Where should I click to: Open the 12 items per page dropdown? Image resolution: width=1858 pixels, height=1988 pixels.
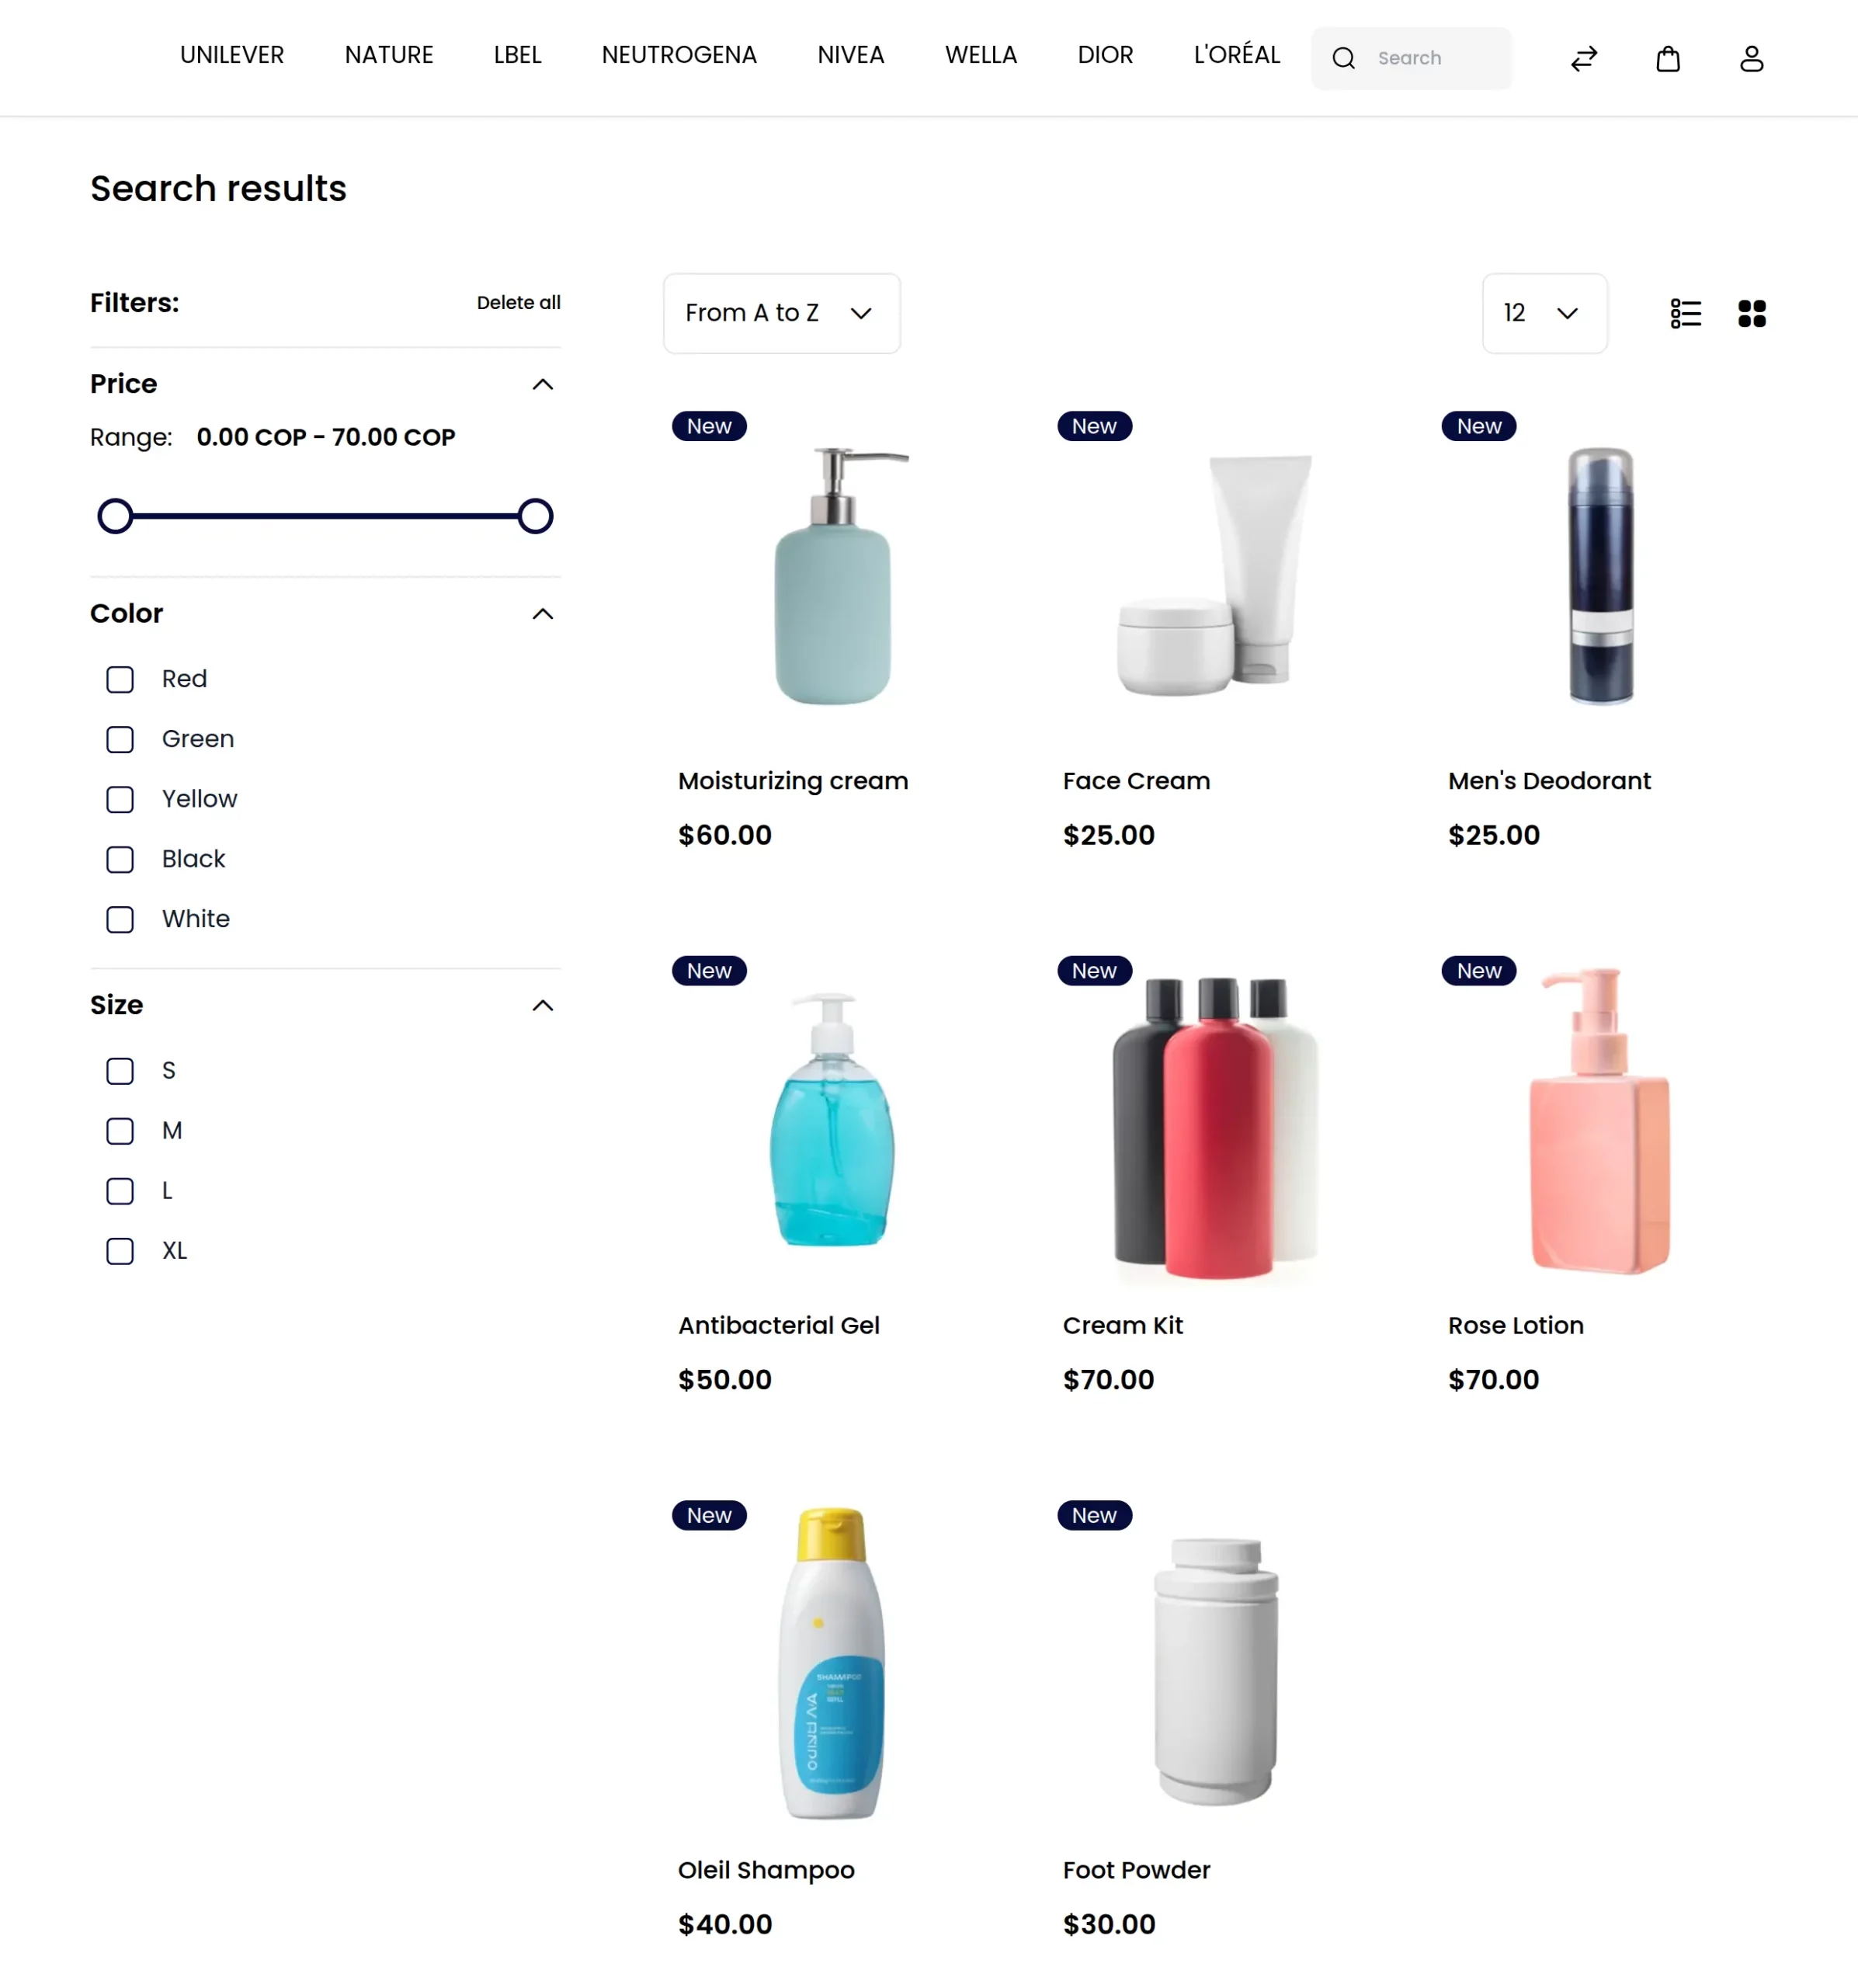[x=1543, y=314]
